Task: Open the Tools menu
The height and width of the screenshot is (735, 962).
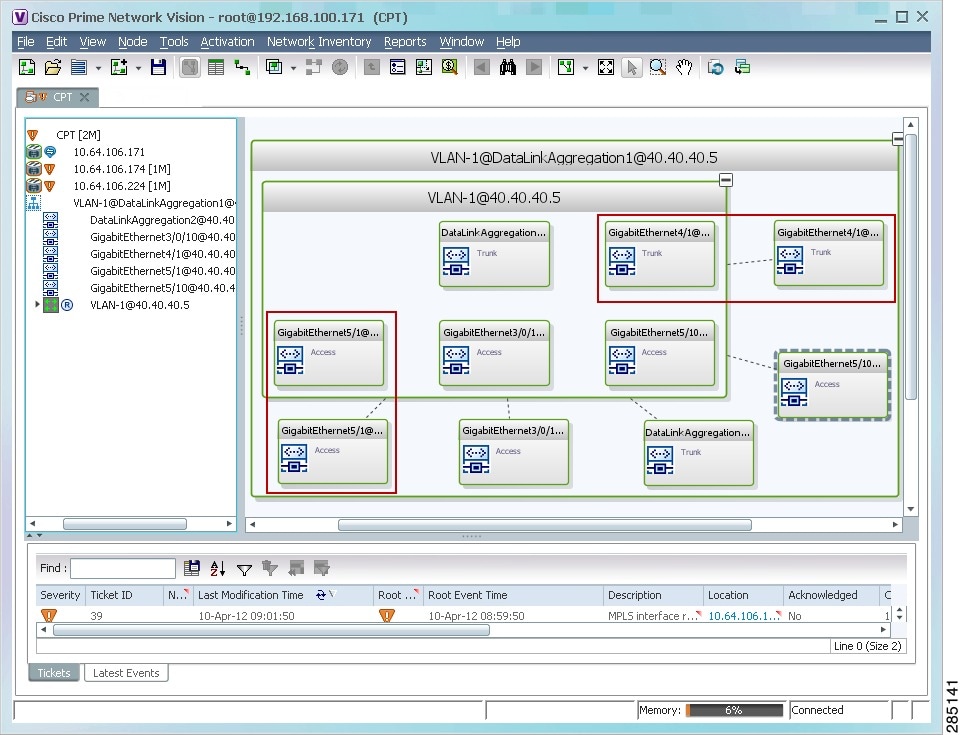Action: click(174, 42)
